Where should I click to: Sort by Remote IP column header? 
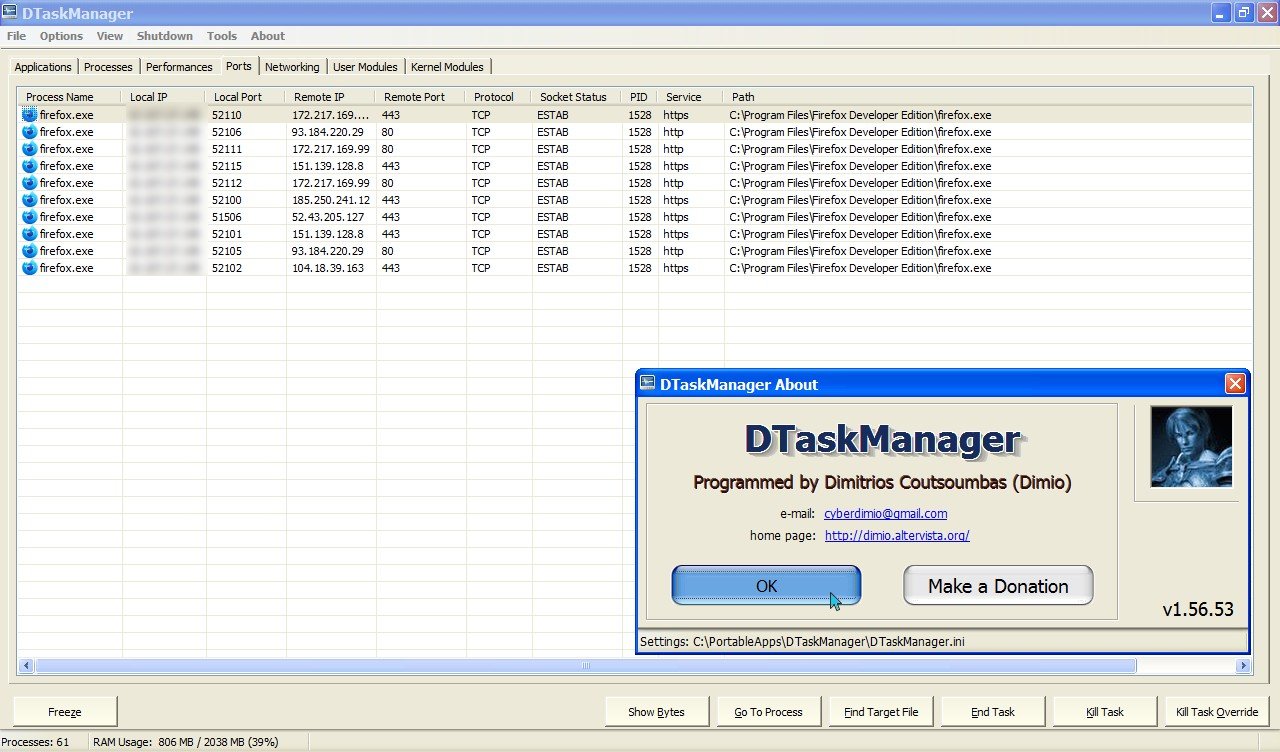pos(331,97)
